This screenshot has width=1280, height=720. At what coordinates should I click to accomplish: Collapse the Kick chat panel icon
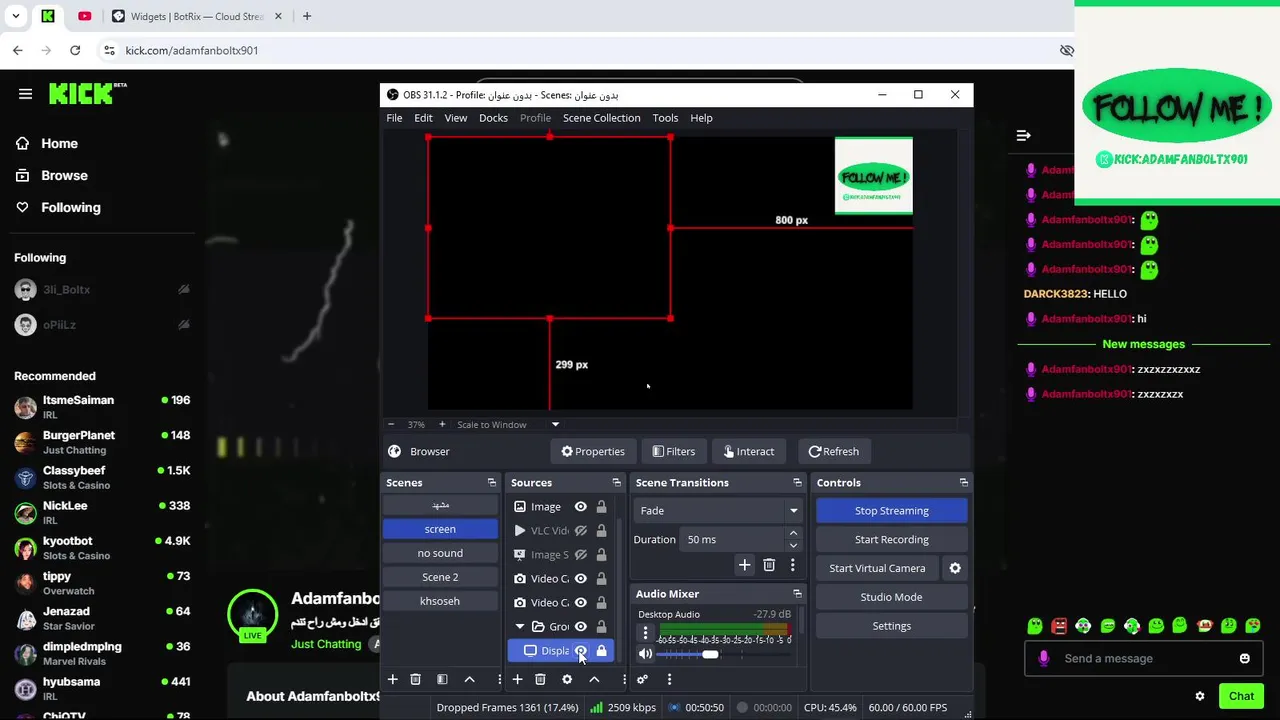(1023, 135)
